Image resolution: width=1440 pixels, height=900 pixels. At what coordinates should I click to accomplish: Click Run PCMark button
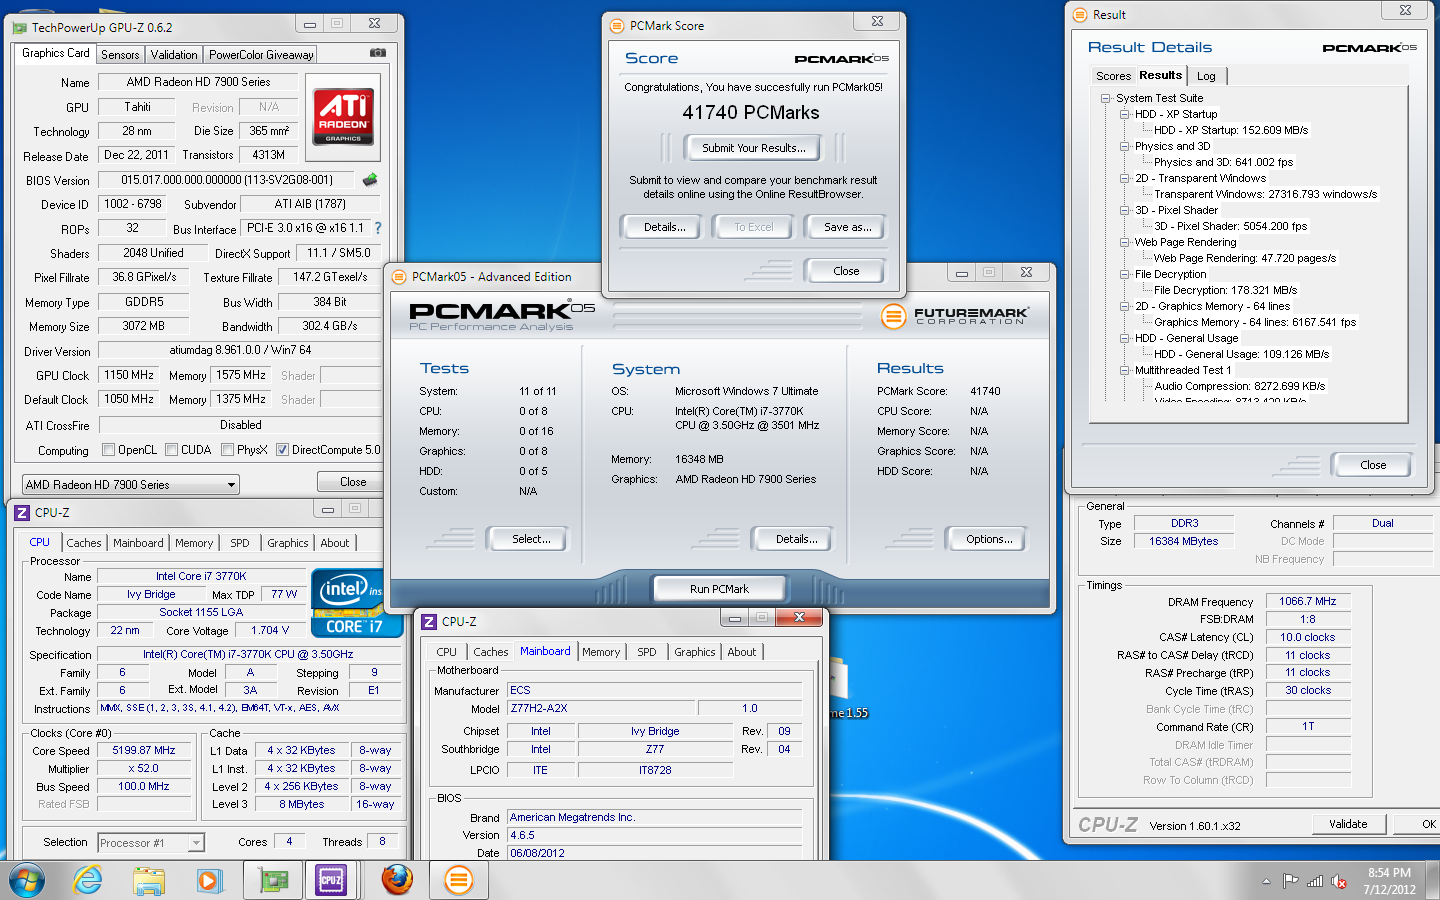(719, 589)
